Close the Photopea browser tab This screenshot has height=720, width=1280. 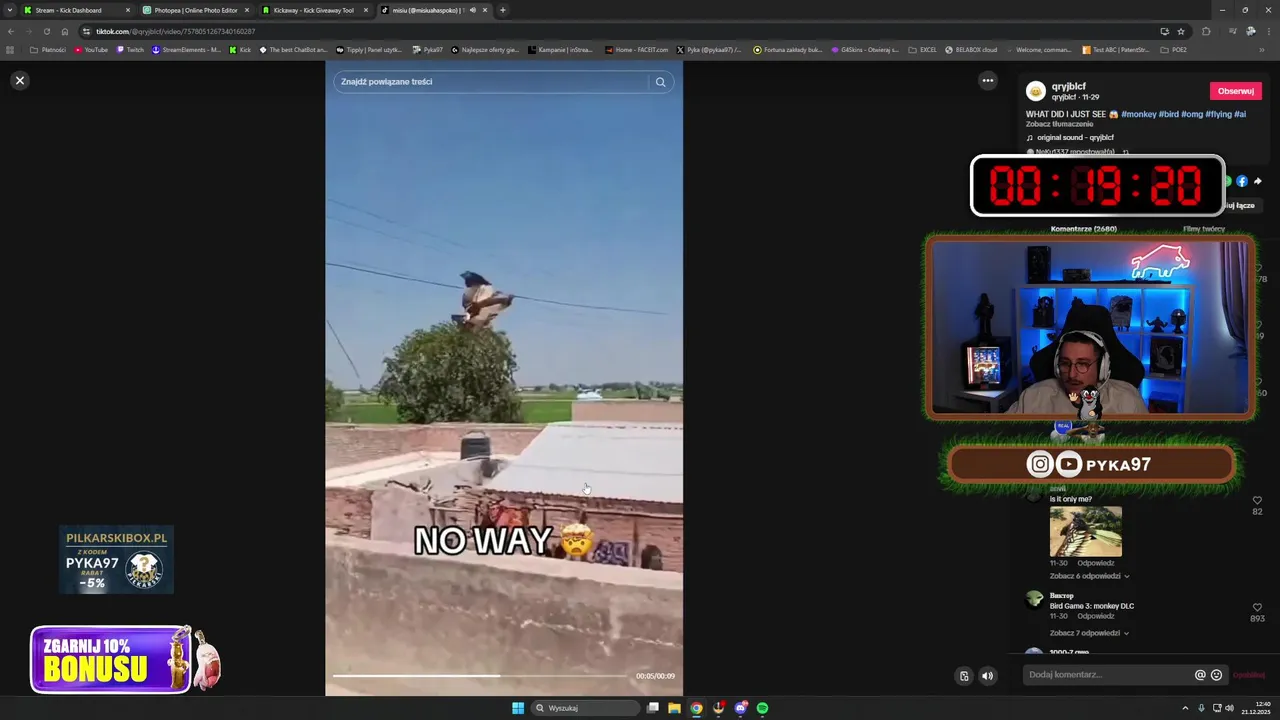(x=247, y=10)
